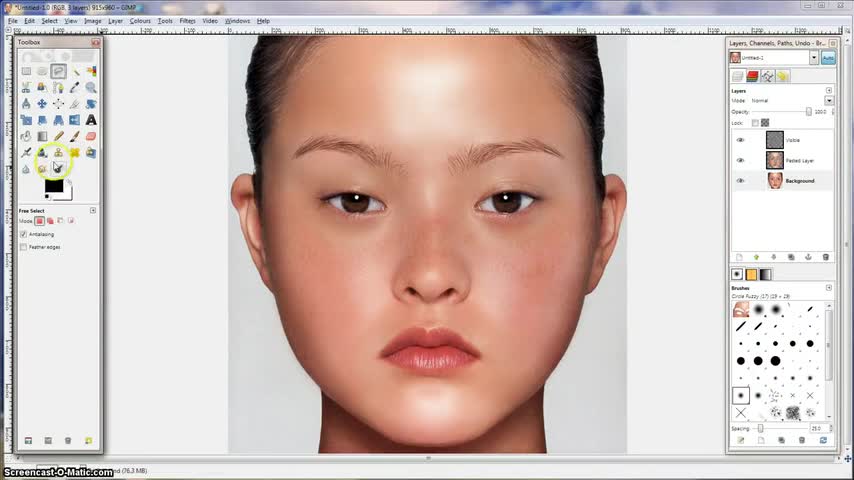Switch to the Paths tab
This screenshot has width=854, height=480.
tap(767, 76)
